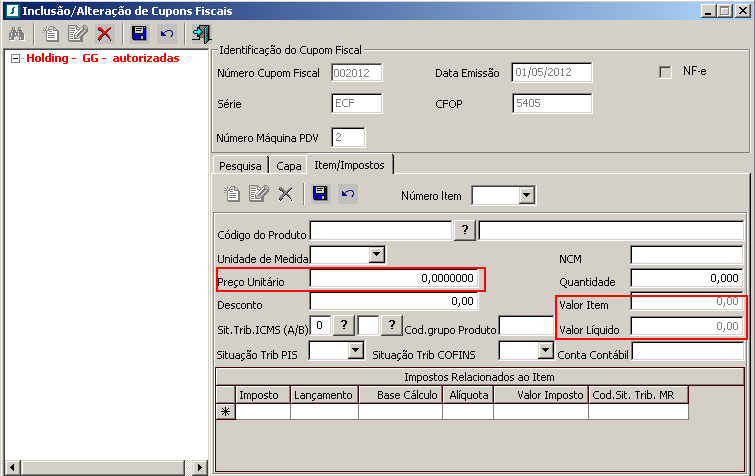
Task: Click the new item icon in Item/Impostos toolbar
Action: 232,193
